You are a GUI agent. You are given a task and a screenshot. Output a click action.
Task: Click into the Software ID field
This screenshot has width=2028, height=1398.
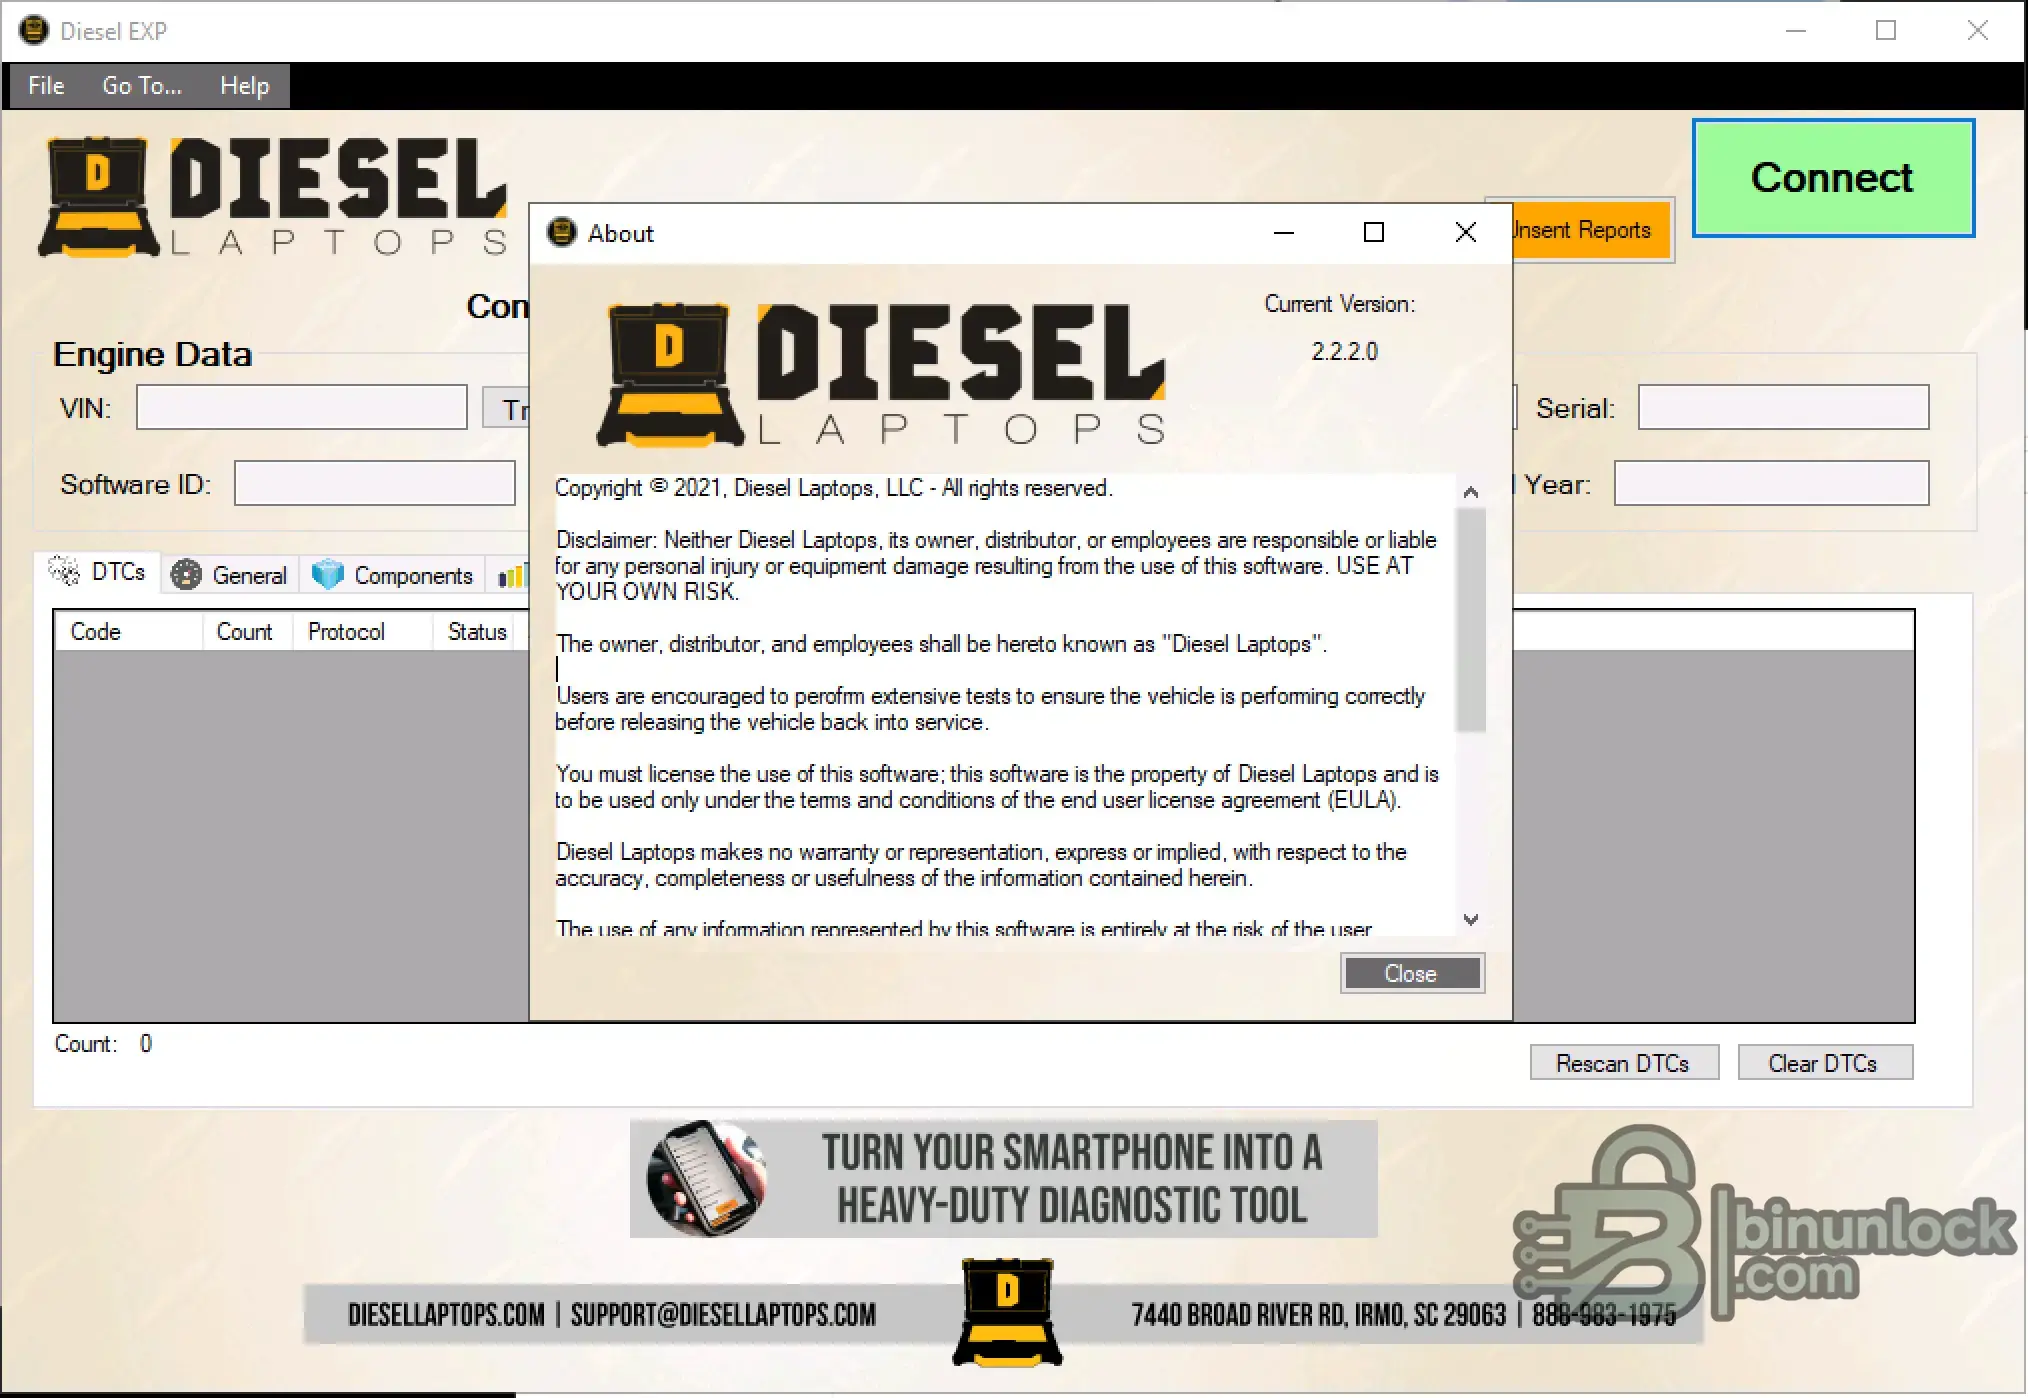click(375, 483)
